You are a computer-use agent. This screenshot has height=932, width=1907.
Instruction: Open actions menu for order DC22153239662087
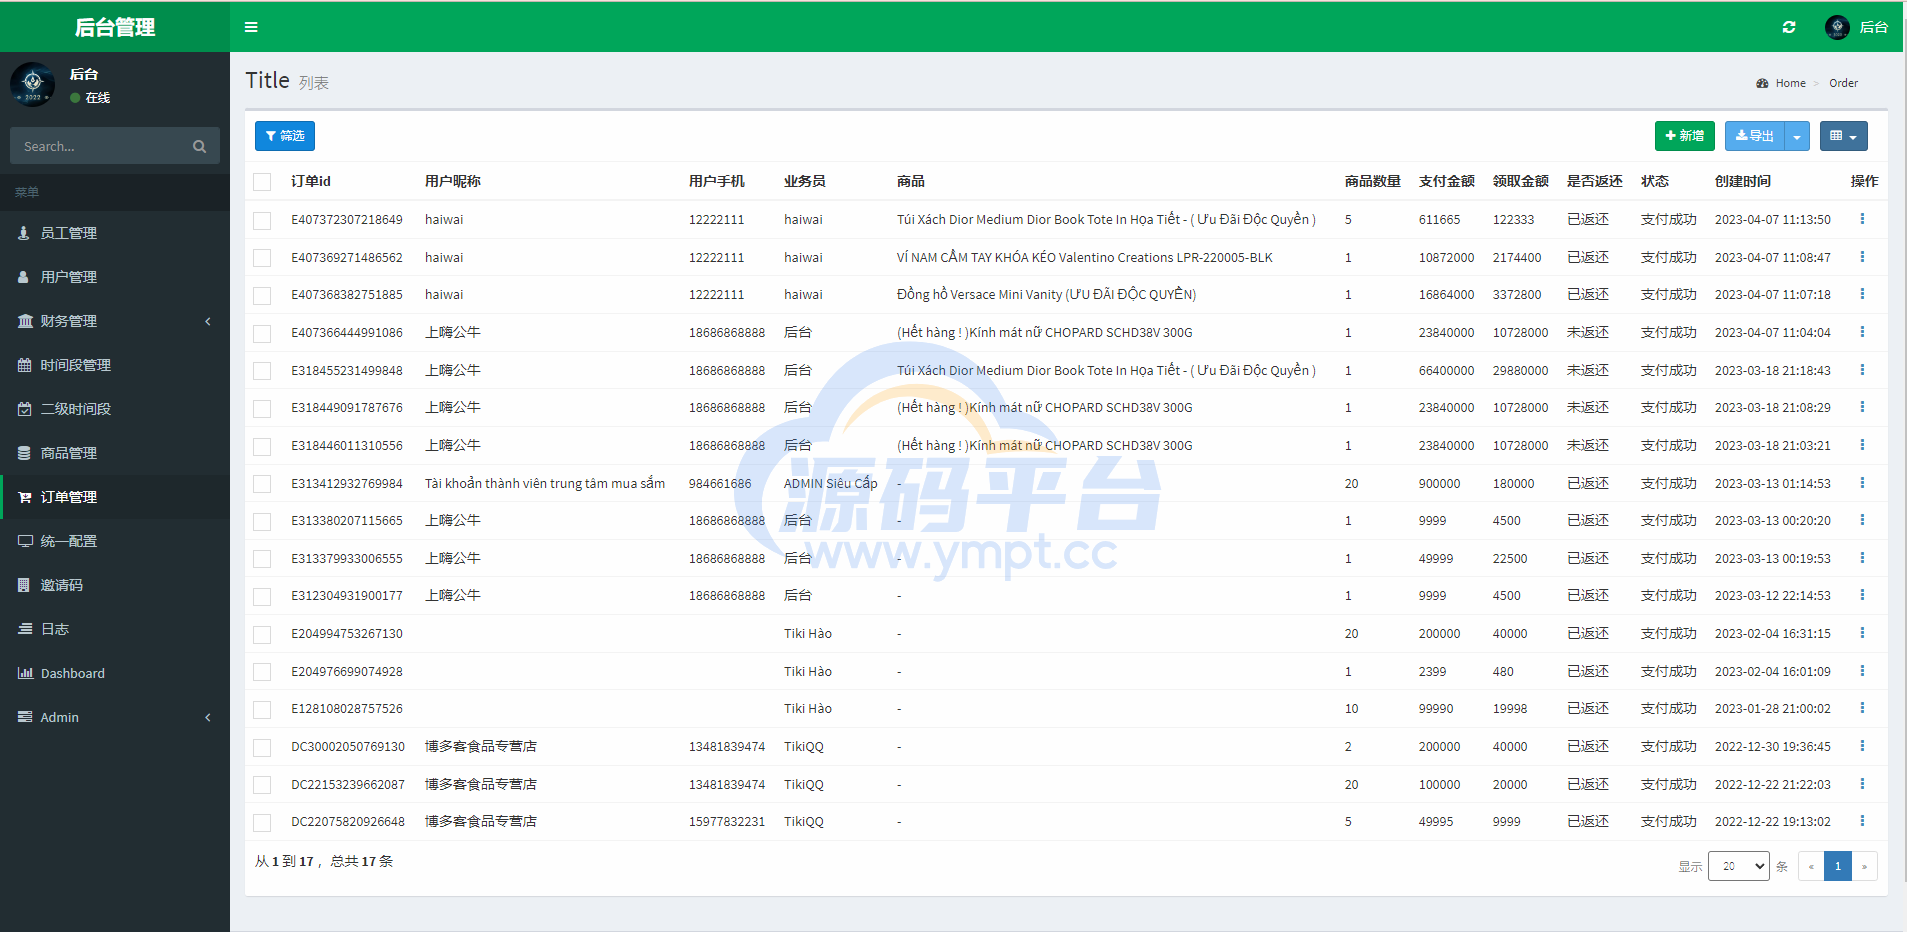[x=1862, y=784]
